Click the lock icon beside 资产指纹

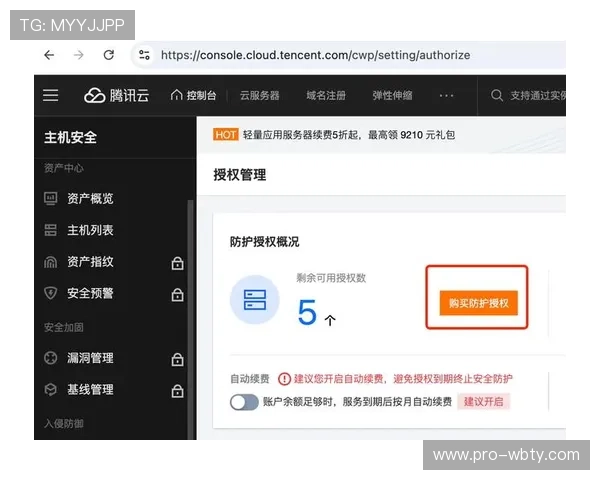(x=177, y=263)
